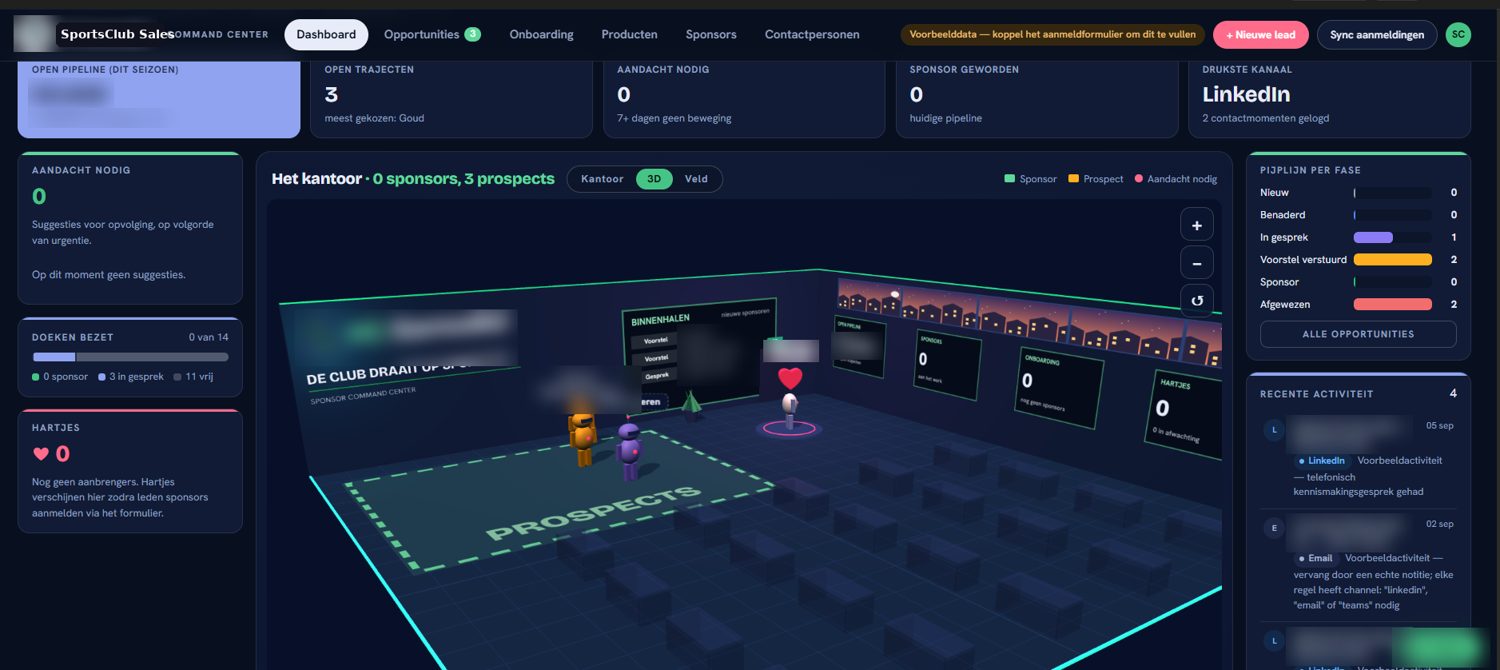Viewport: 1500px width, 670px height.
Task: Zoom in the 3D office view
Action: coord(1196,224)
